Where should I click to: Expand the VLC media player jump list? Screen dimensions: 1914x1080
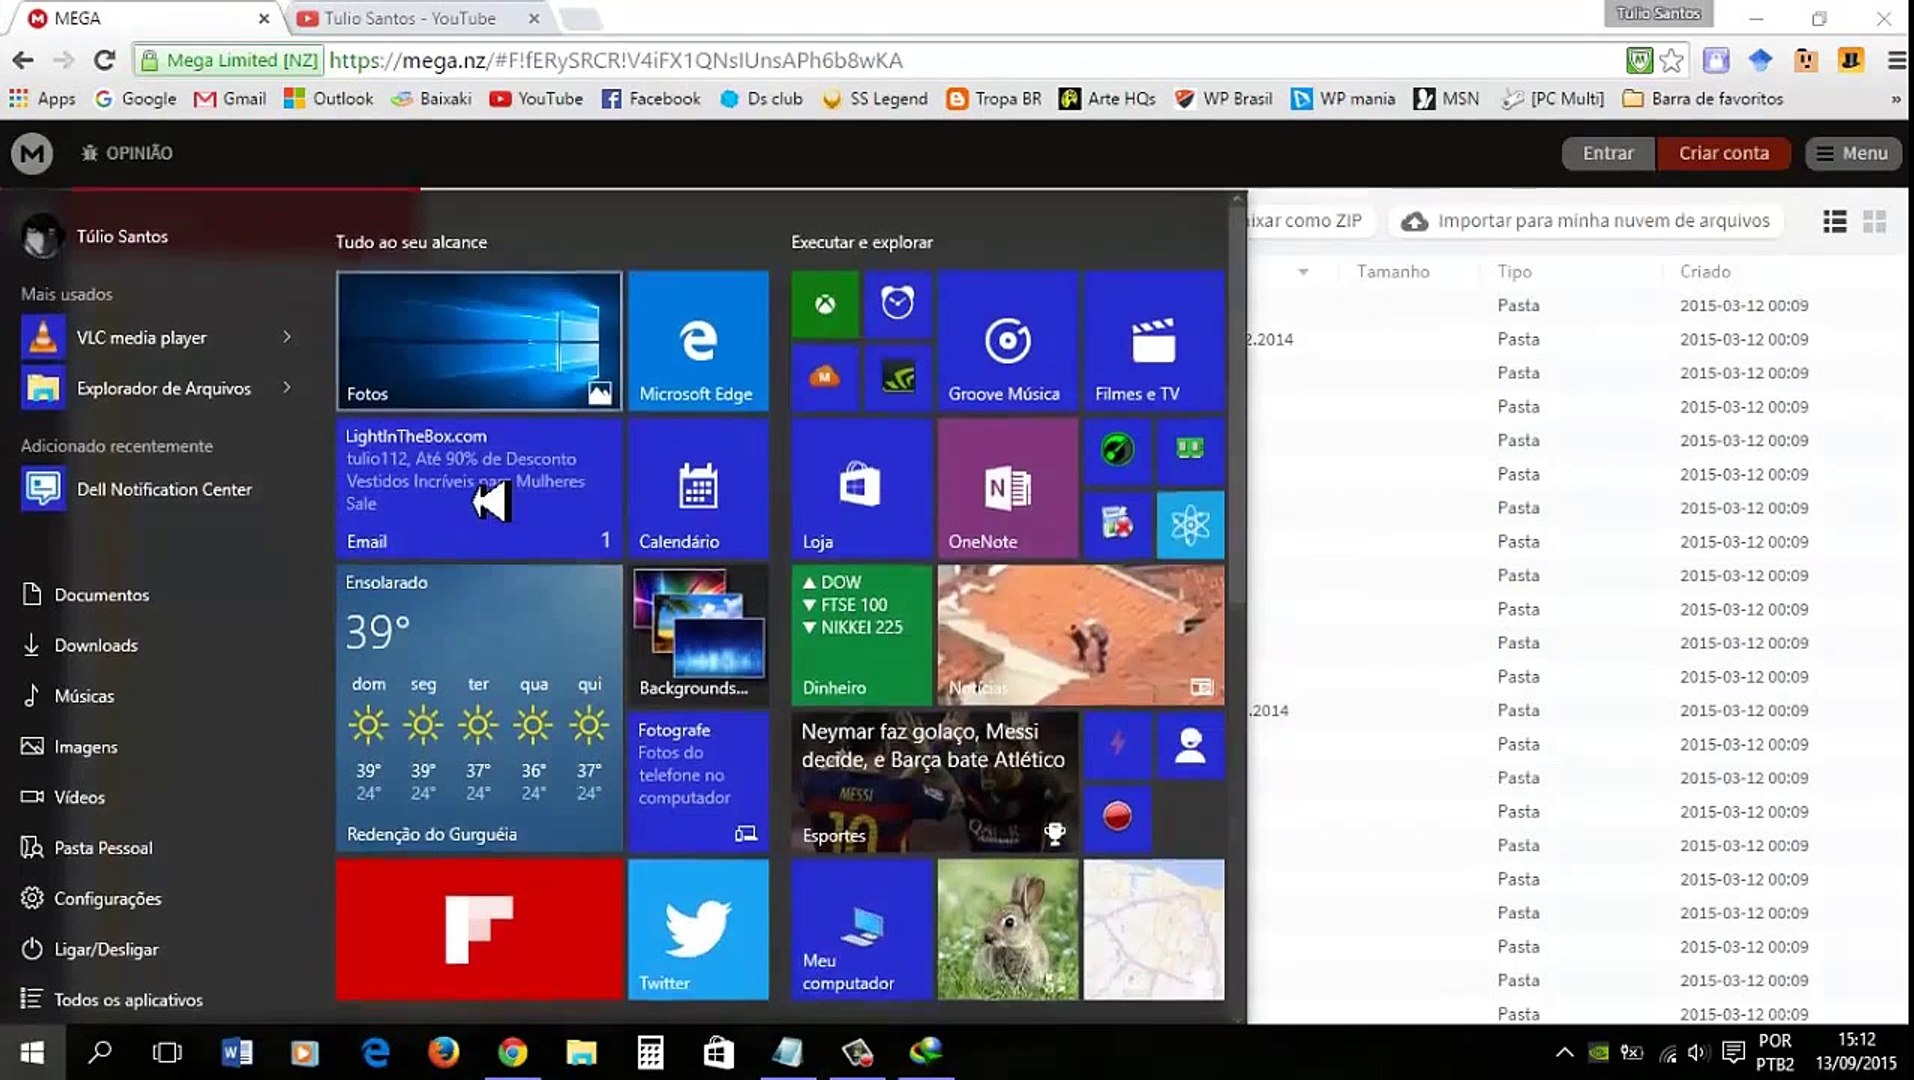point(287,337)
